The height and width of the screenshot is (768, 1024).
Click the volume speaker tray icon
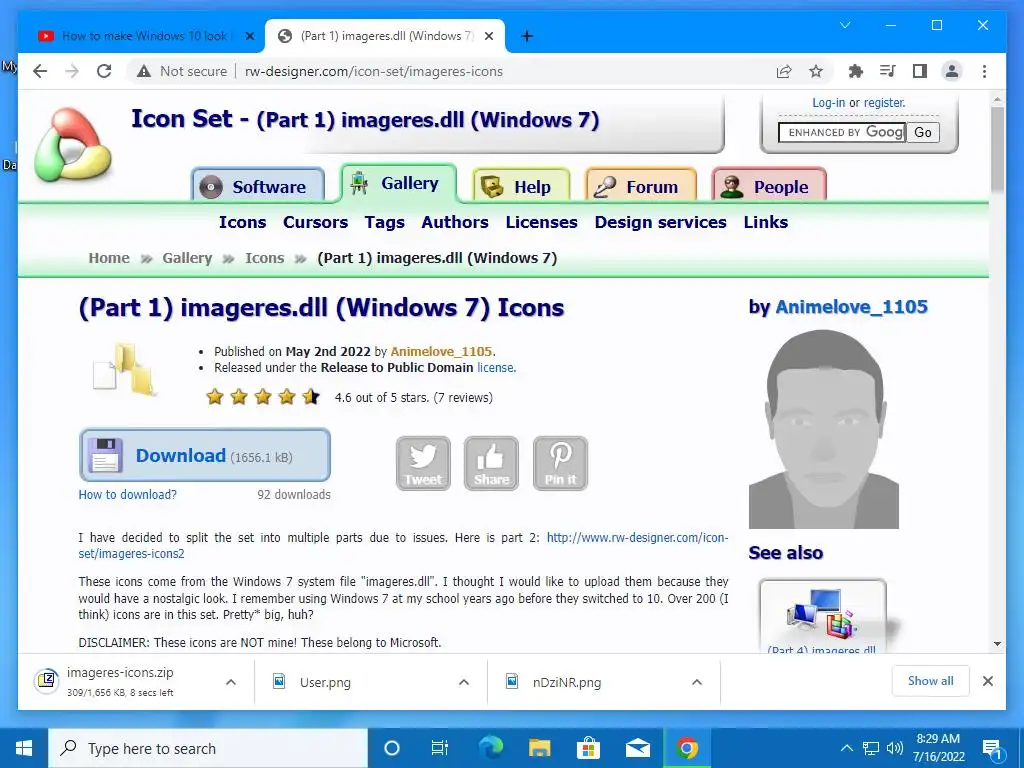click(x=895, y=748)
